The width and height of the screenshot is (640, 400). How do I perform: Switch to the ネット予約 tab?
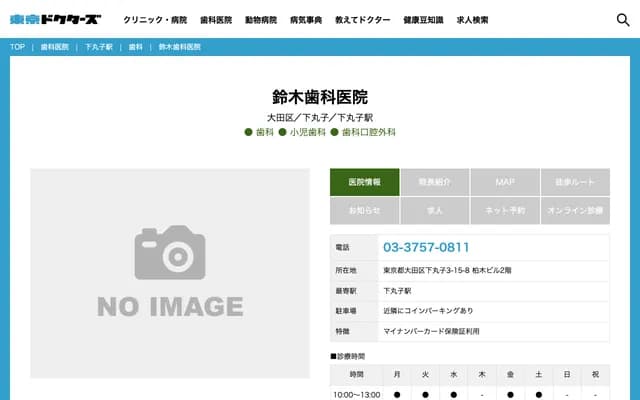coord(505,211)
